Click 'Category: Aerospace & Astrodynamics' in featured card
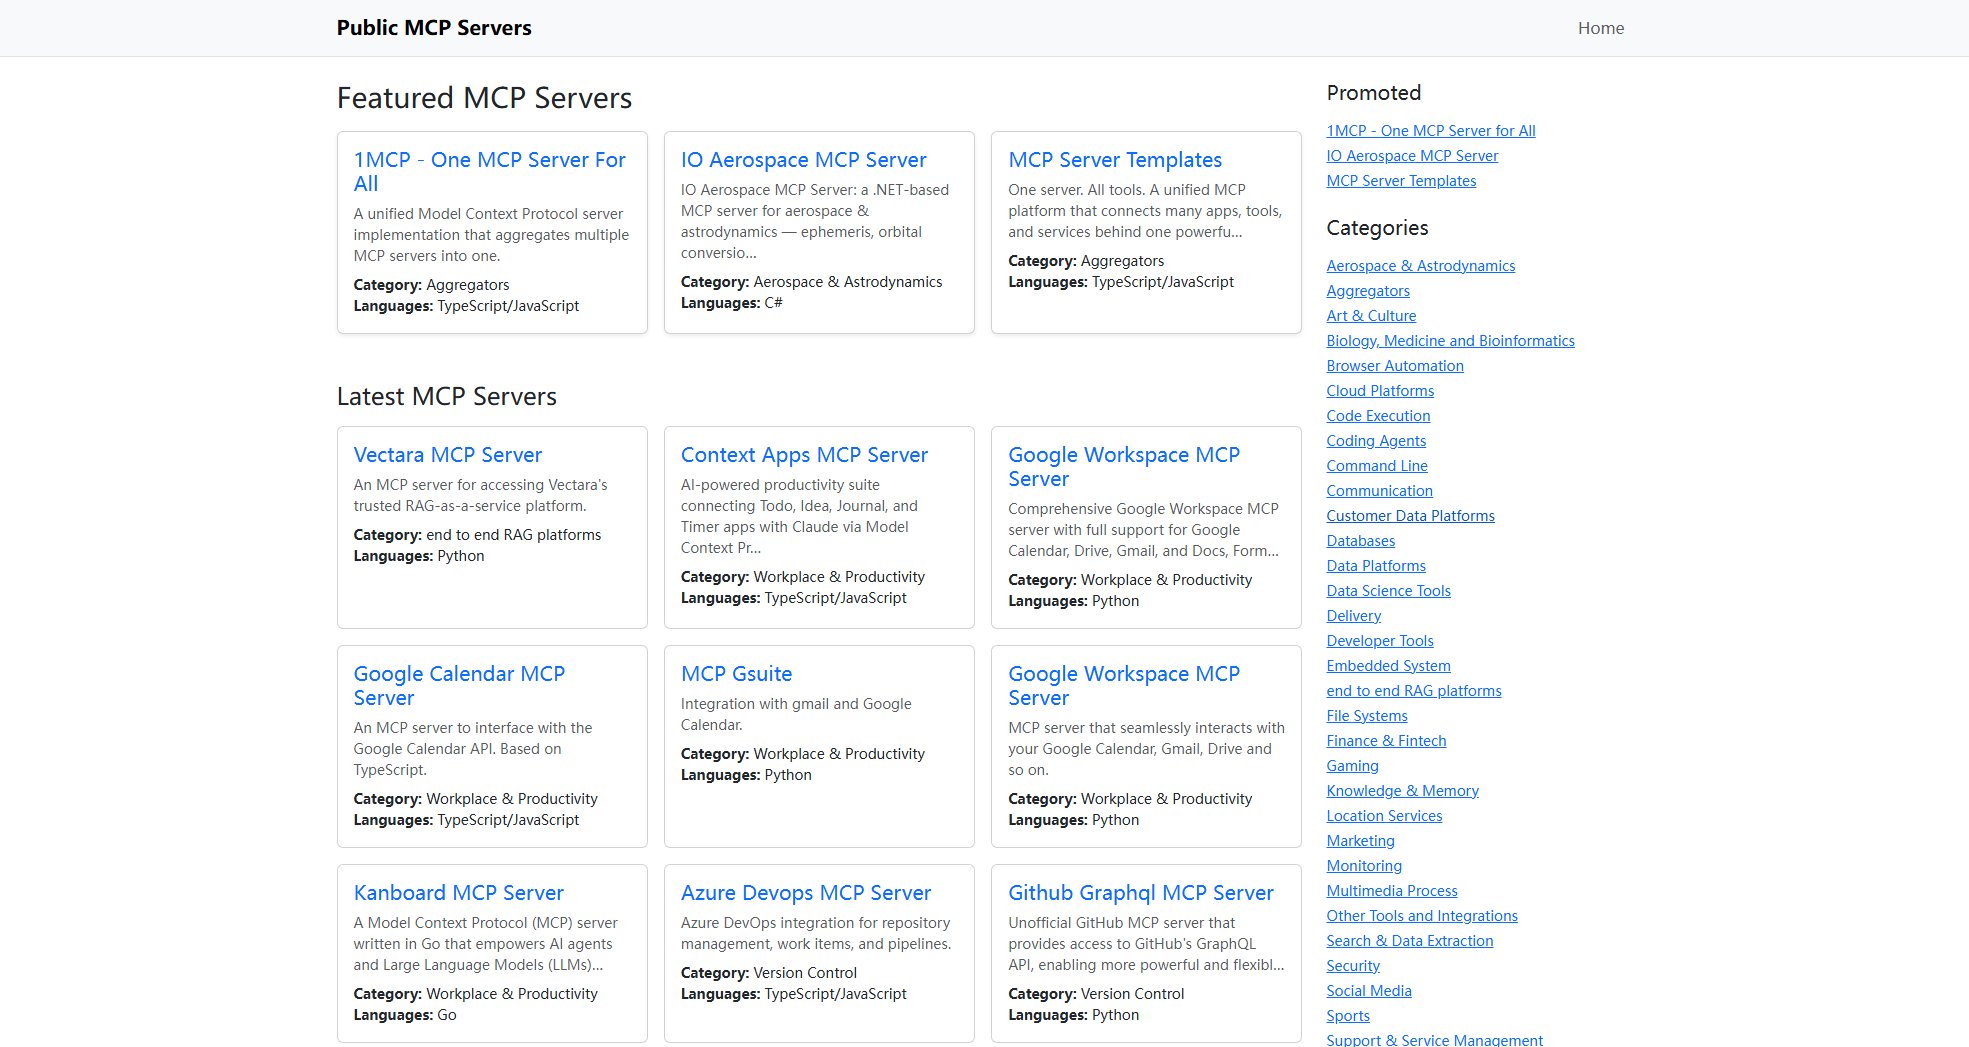 pyautogui.click(x=811, y=282)
